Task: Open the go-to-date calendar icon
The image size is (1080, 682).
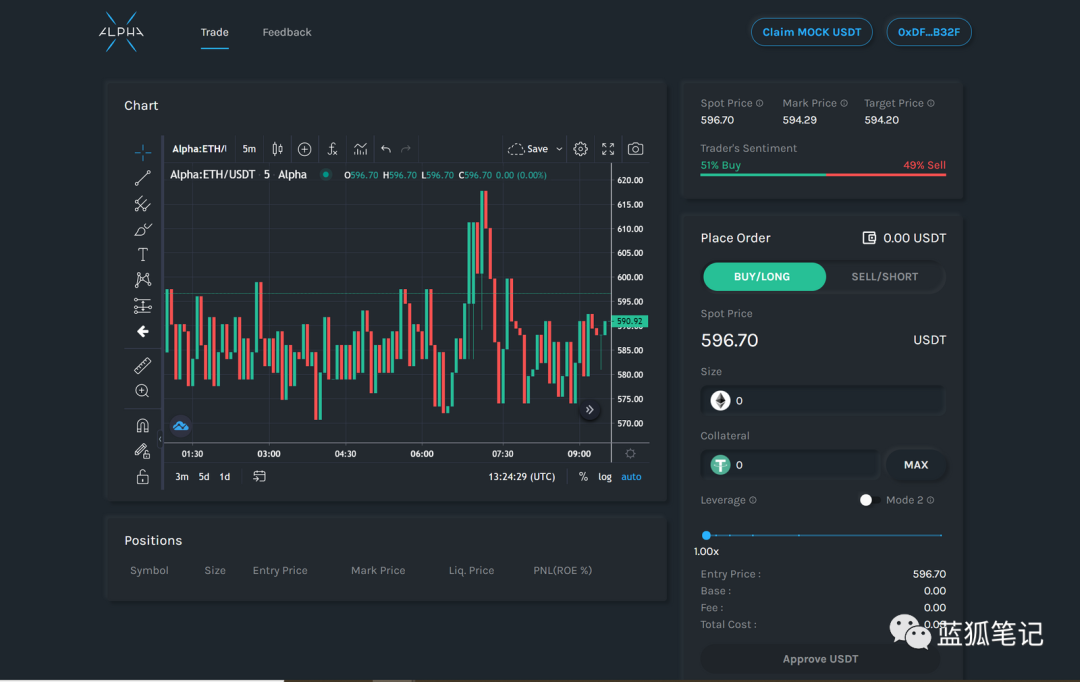Action: pyautogui.click(x=259, y=477)
